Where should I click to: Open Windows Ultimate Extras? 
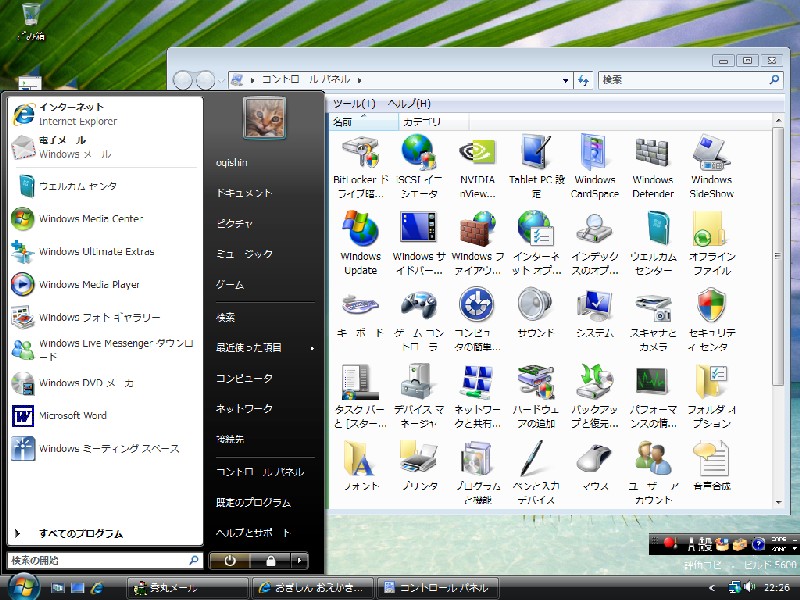click(105, 252)
